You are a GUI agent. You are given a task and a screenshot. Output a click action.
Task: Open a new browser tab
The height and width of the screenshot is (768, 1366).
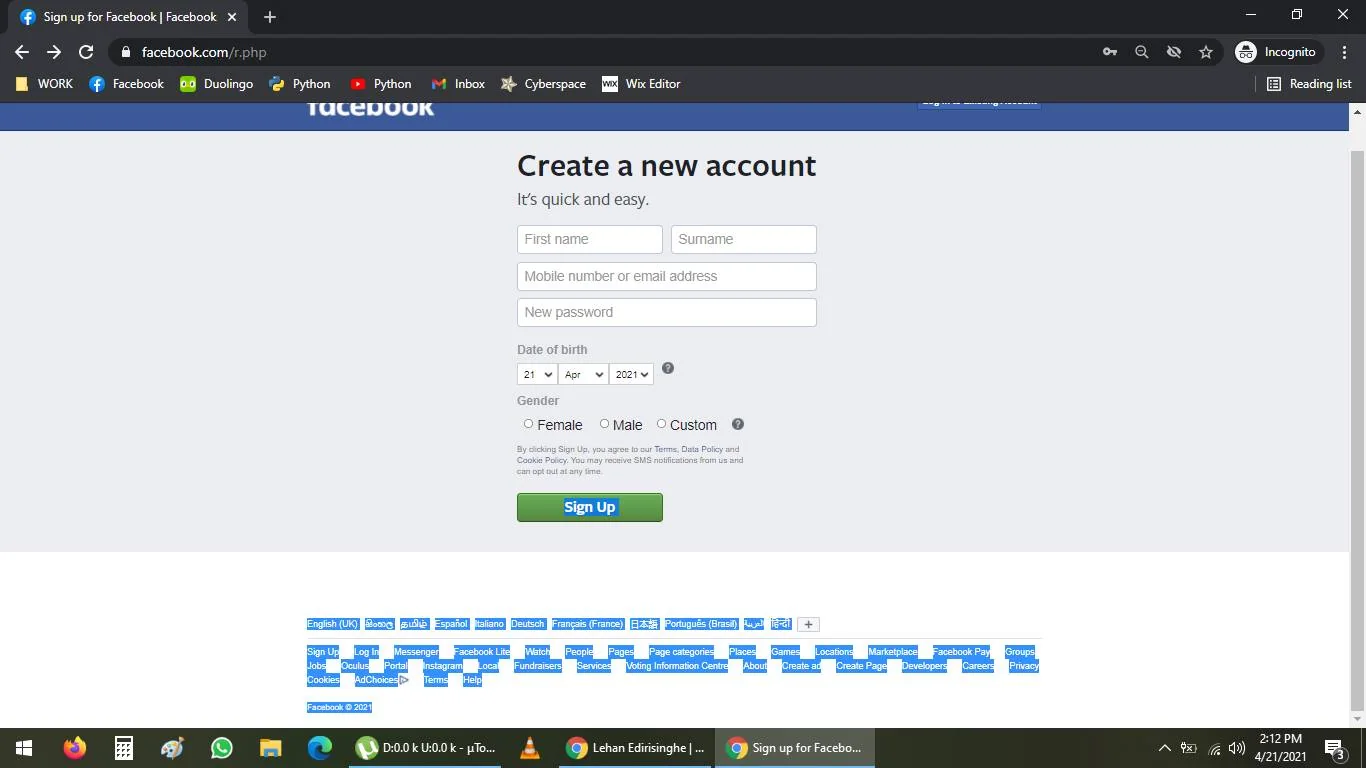(x=270, y=17)
